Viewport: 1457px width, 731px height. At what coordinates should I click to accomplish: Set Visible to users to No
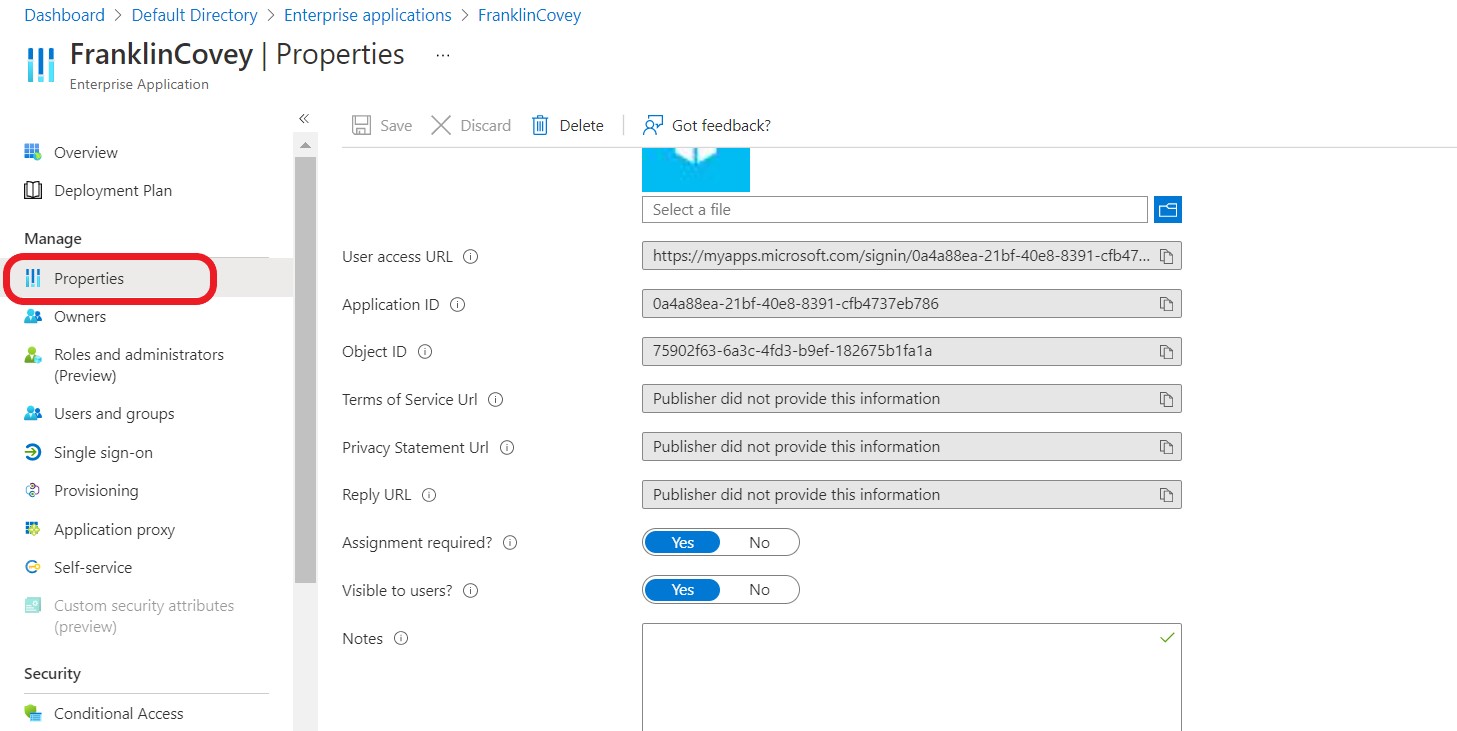point(759,589)
